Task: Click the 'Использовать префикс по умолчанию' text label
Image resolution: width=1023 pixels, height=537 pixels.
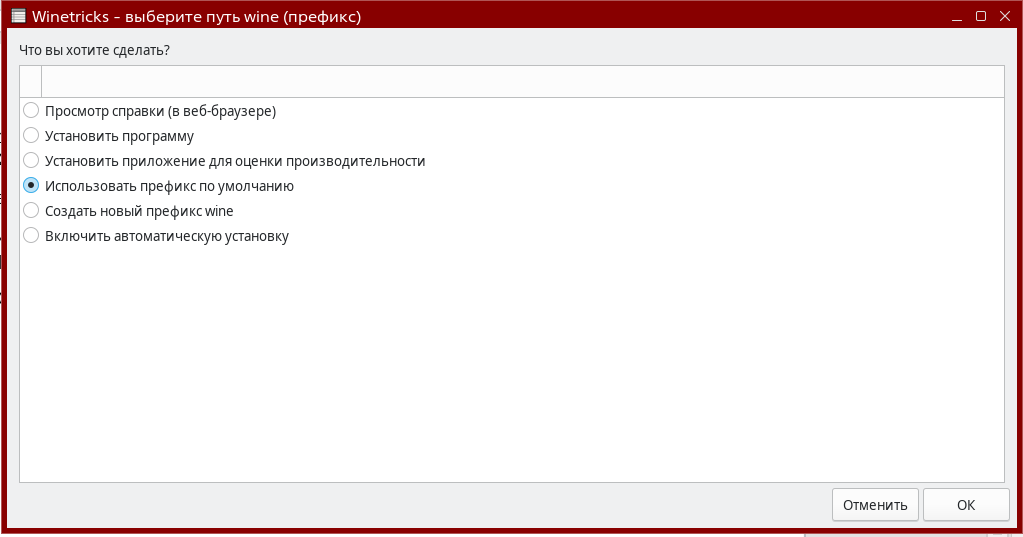Action: coord(169,186)
